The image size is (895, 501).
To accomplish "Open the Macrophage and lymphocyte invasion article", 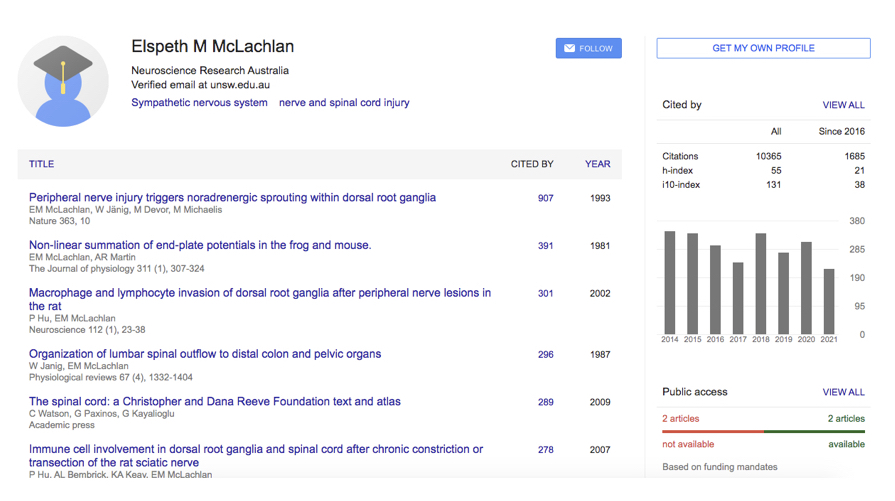I will pos(260,294).
